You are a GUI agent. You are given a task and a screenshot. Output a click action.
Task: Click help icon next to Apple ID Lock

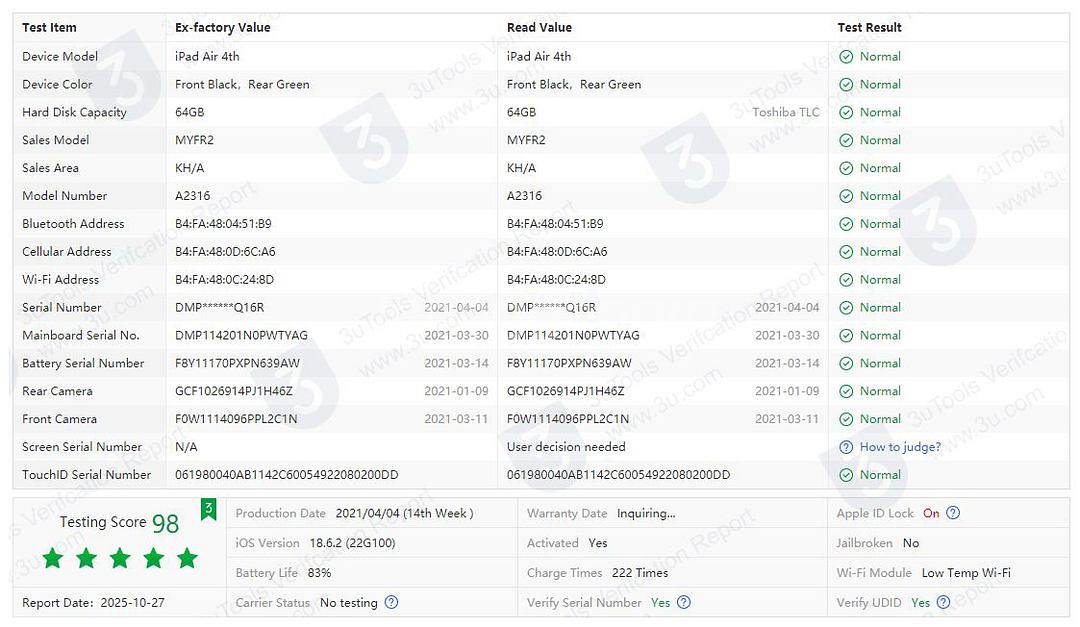point(953,513)
